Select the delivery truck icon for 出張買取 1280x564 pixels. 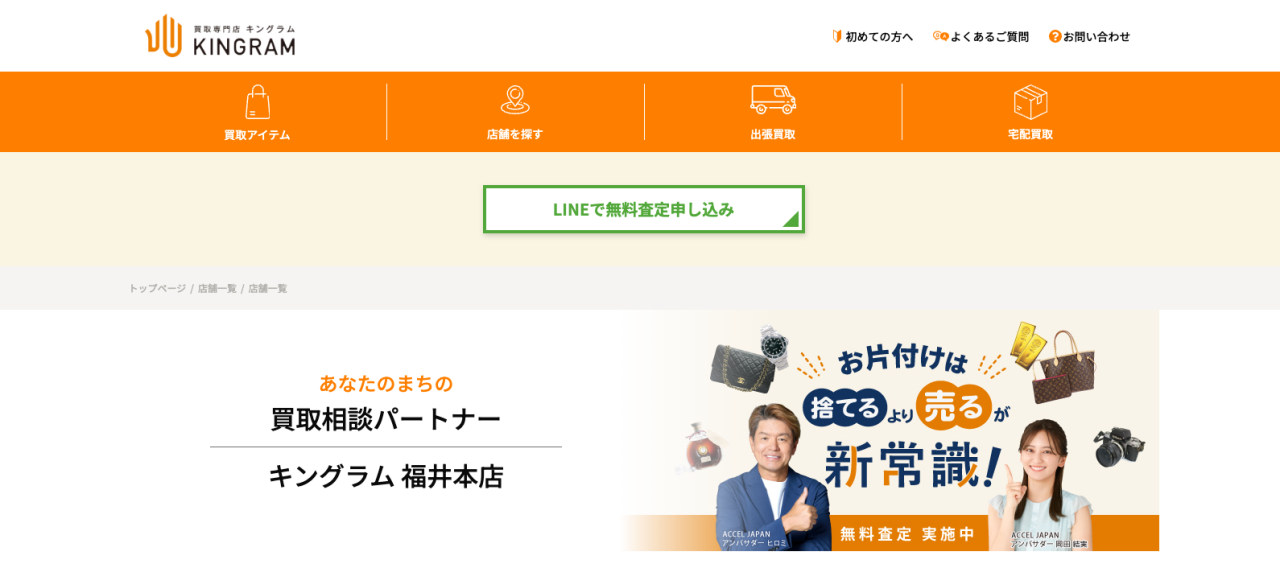tap(773, 99)
